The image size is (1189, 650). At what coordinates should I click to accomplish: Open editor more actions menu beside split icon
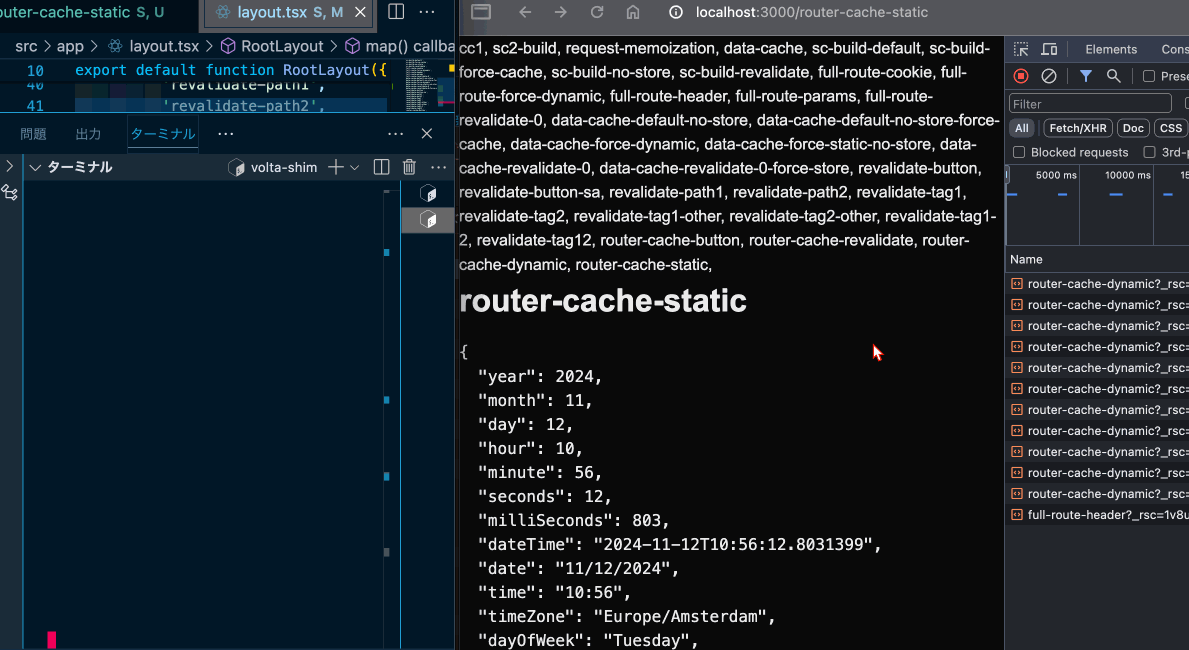coord(427,11)
